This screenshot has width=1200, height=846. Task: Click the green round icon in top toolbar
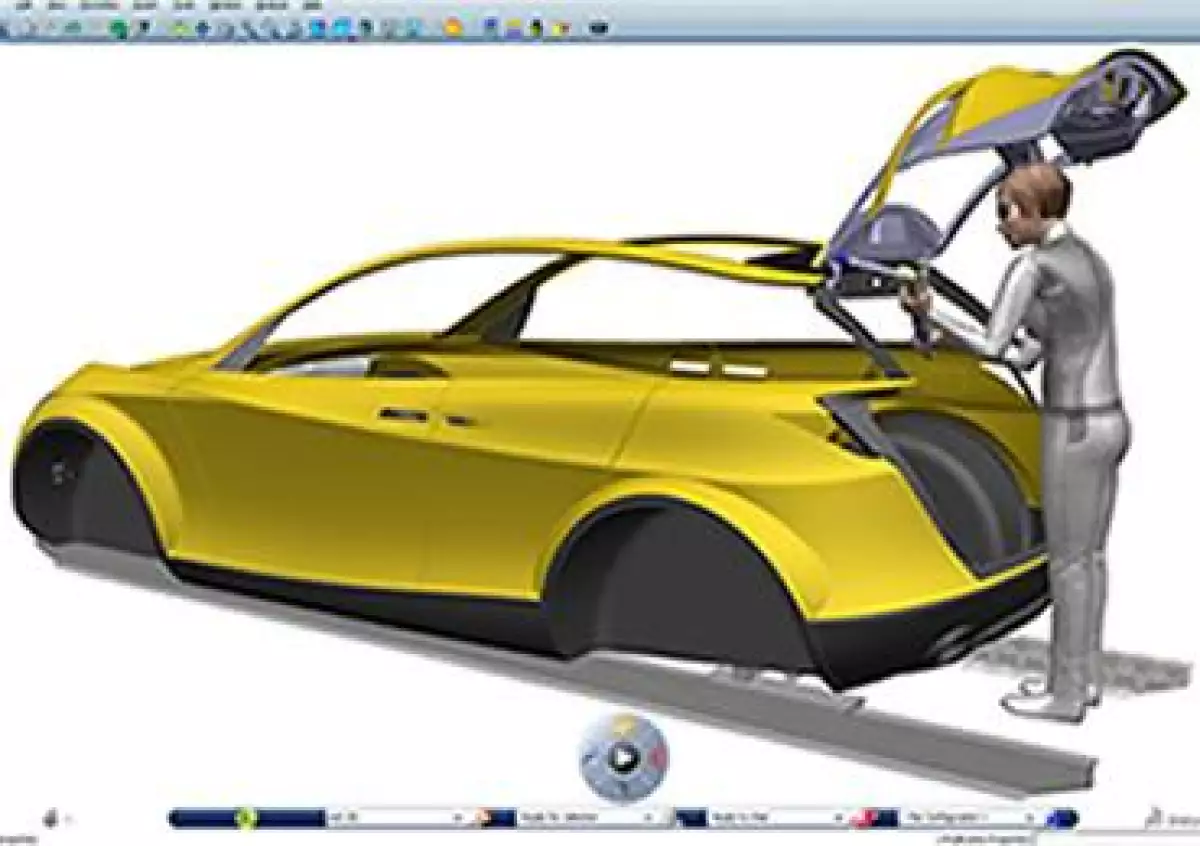coord(119,29)
